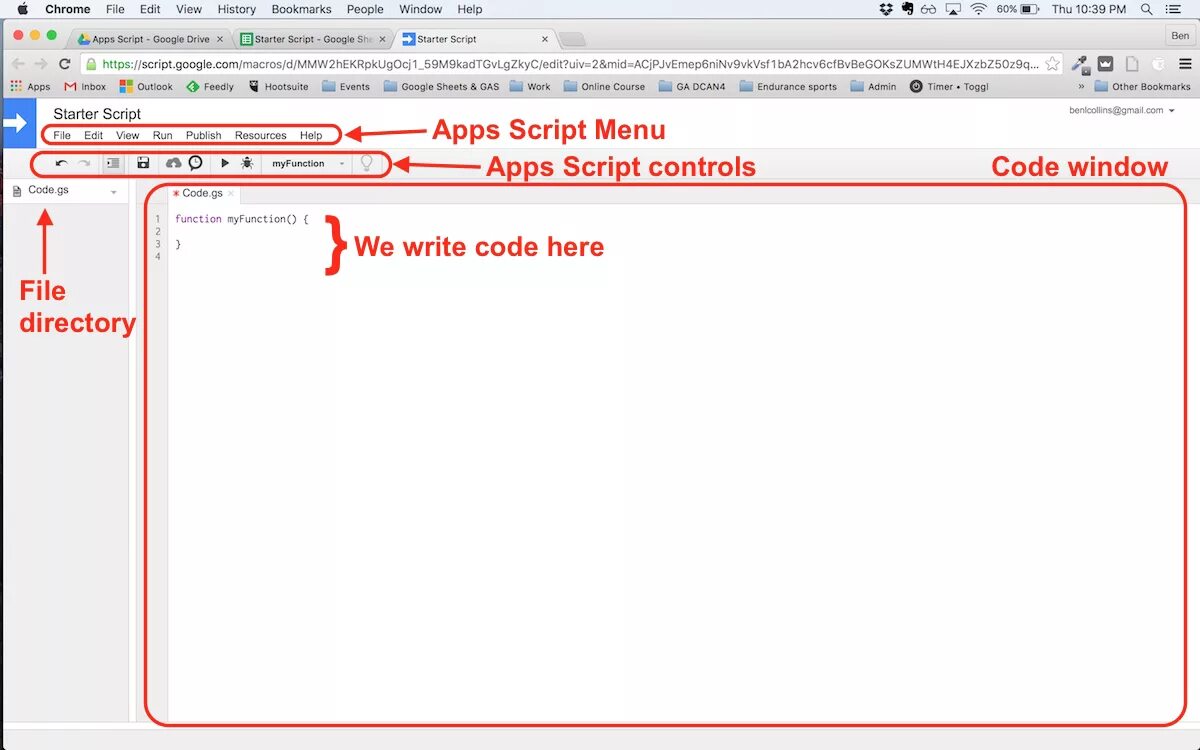Screen dimensions: 1200x750
Task: Click the blue arrow Apps Script logo
Action: pos(17,124)
